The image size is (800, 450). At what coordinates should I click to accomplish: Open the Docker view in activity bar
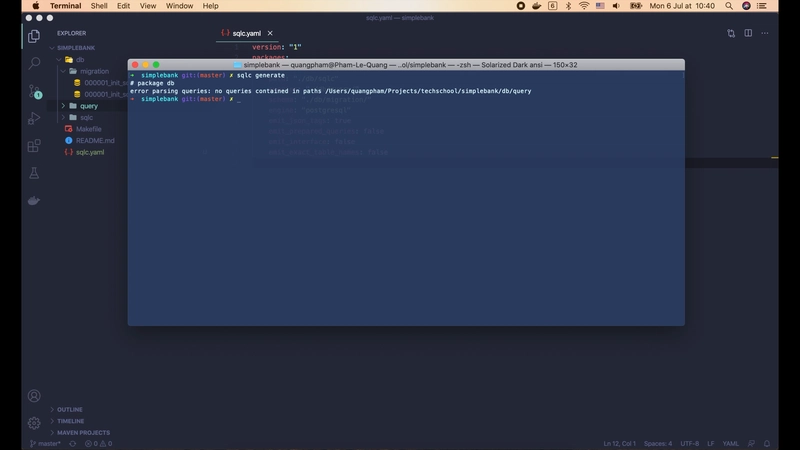tap(34, 200)
